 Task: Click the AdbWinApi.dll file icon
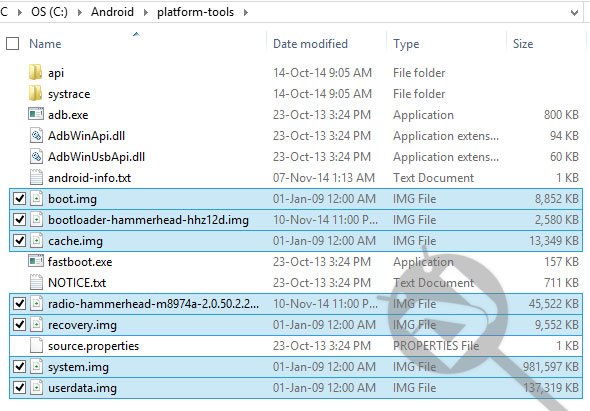tap(36, 135)
